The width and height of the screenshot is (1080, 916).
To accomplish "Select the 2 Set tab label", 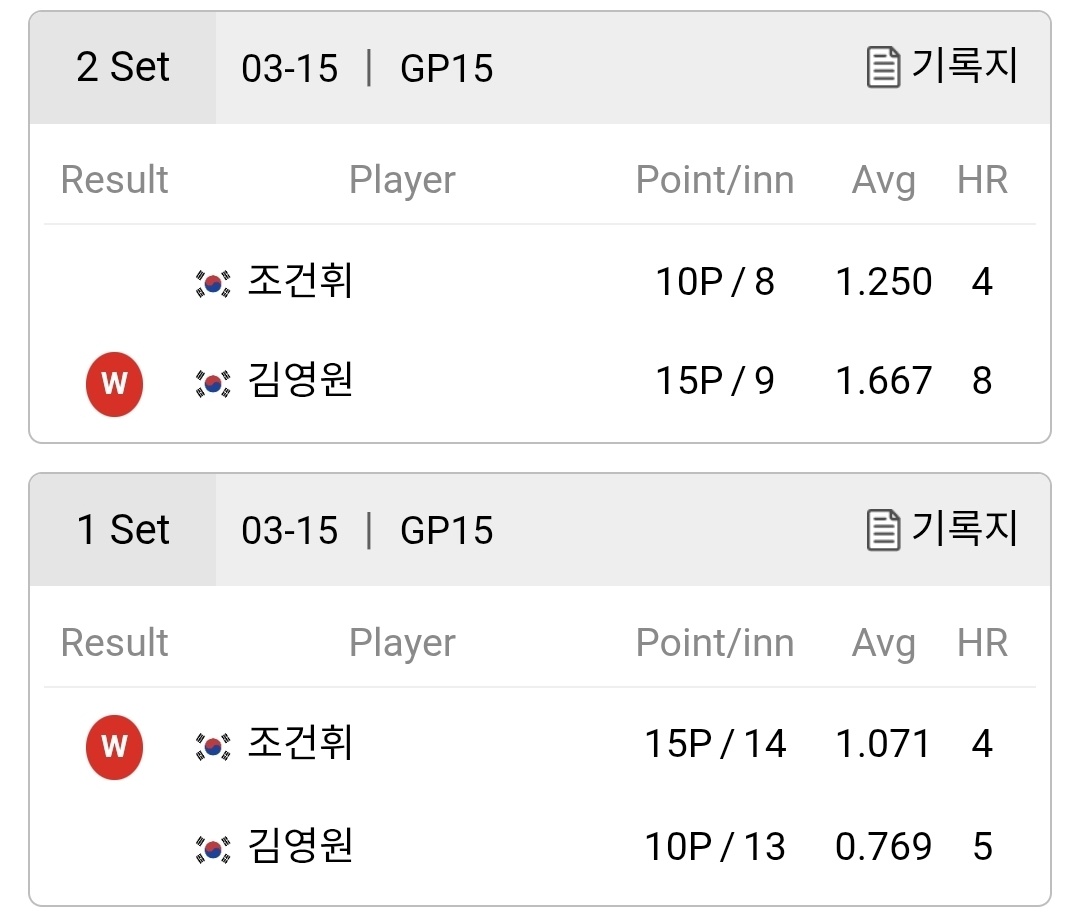I will point(123,67).
